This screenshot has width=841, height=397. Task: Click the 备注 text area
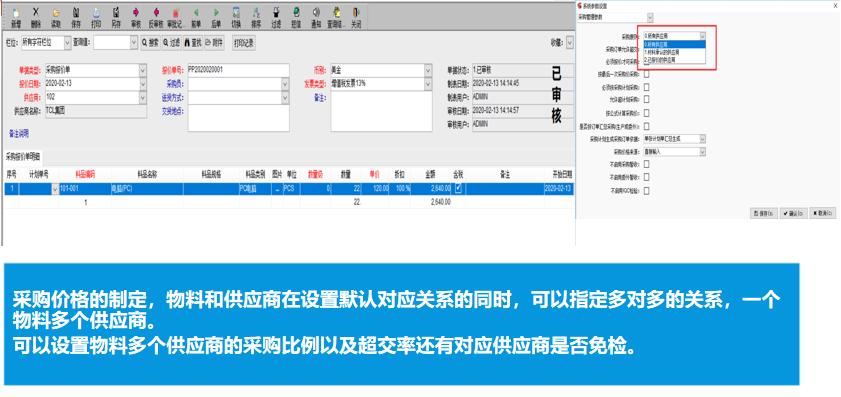pos(381,112)
